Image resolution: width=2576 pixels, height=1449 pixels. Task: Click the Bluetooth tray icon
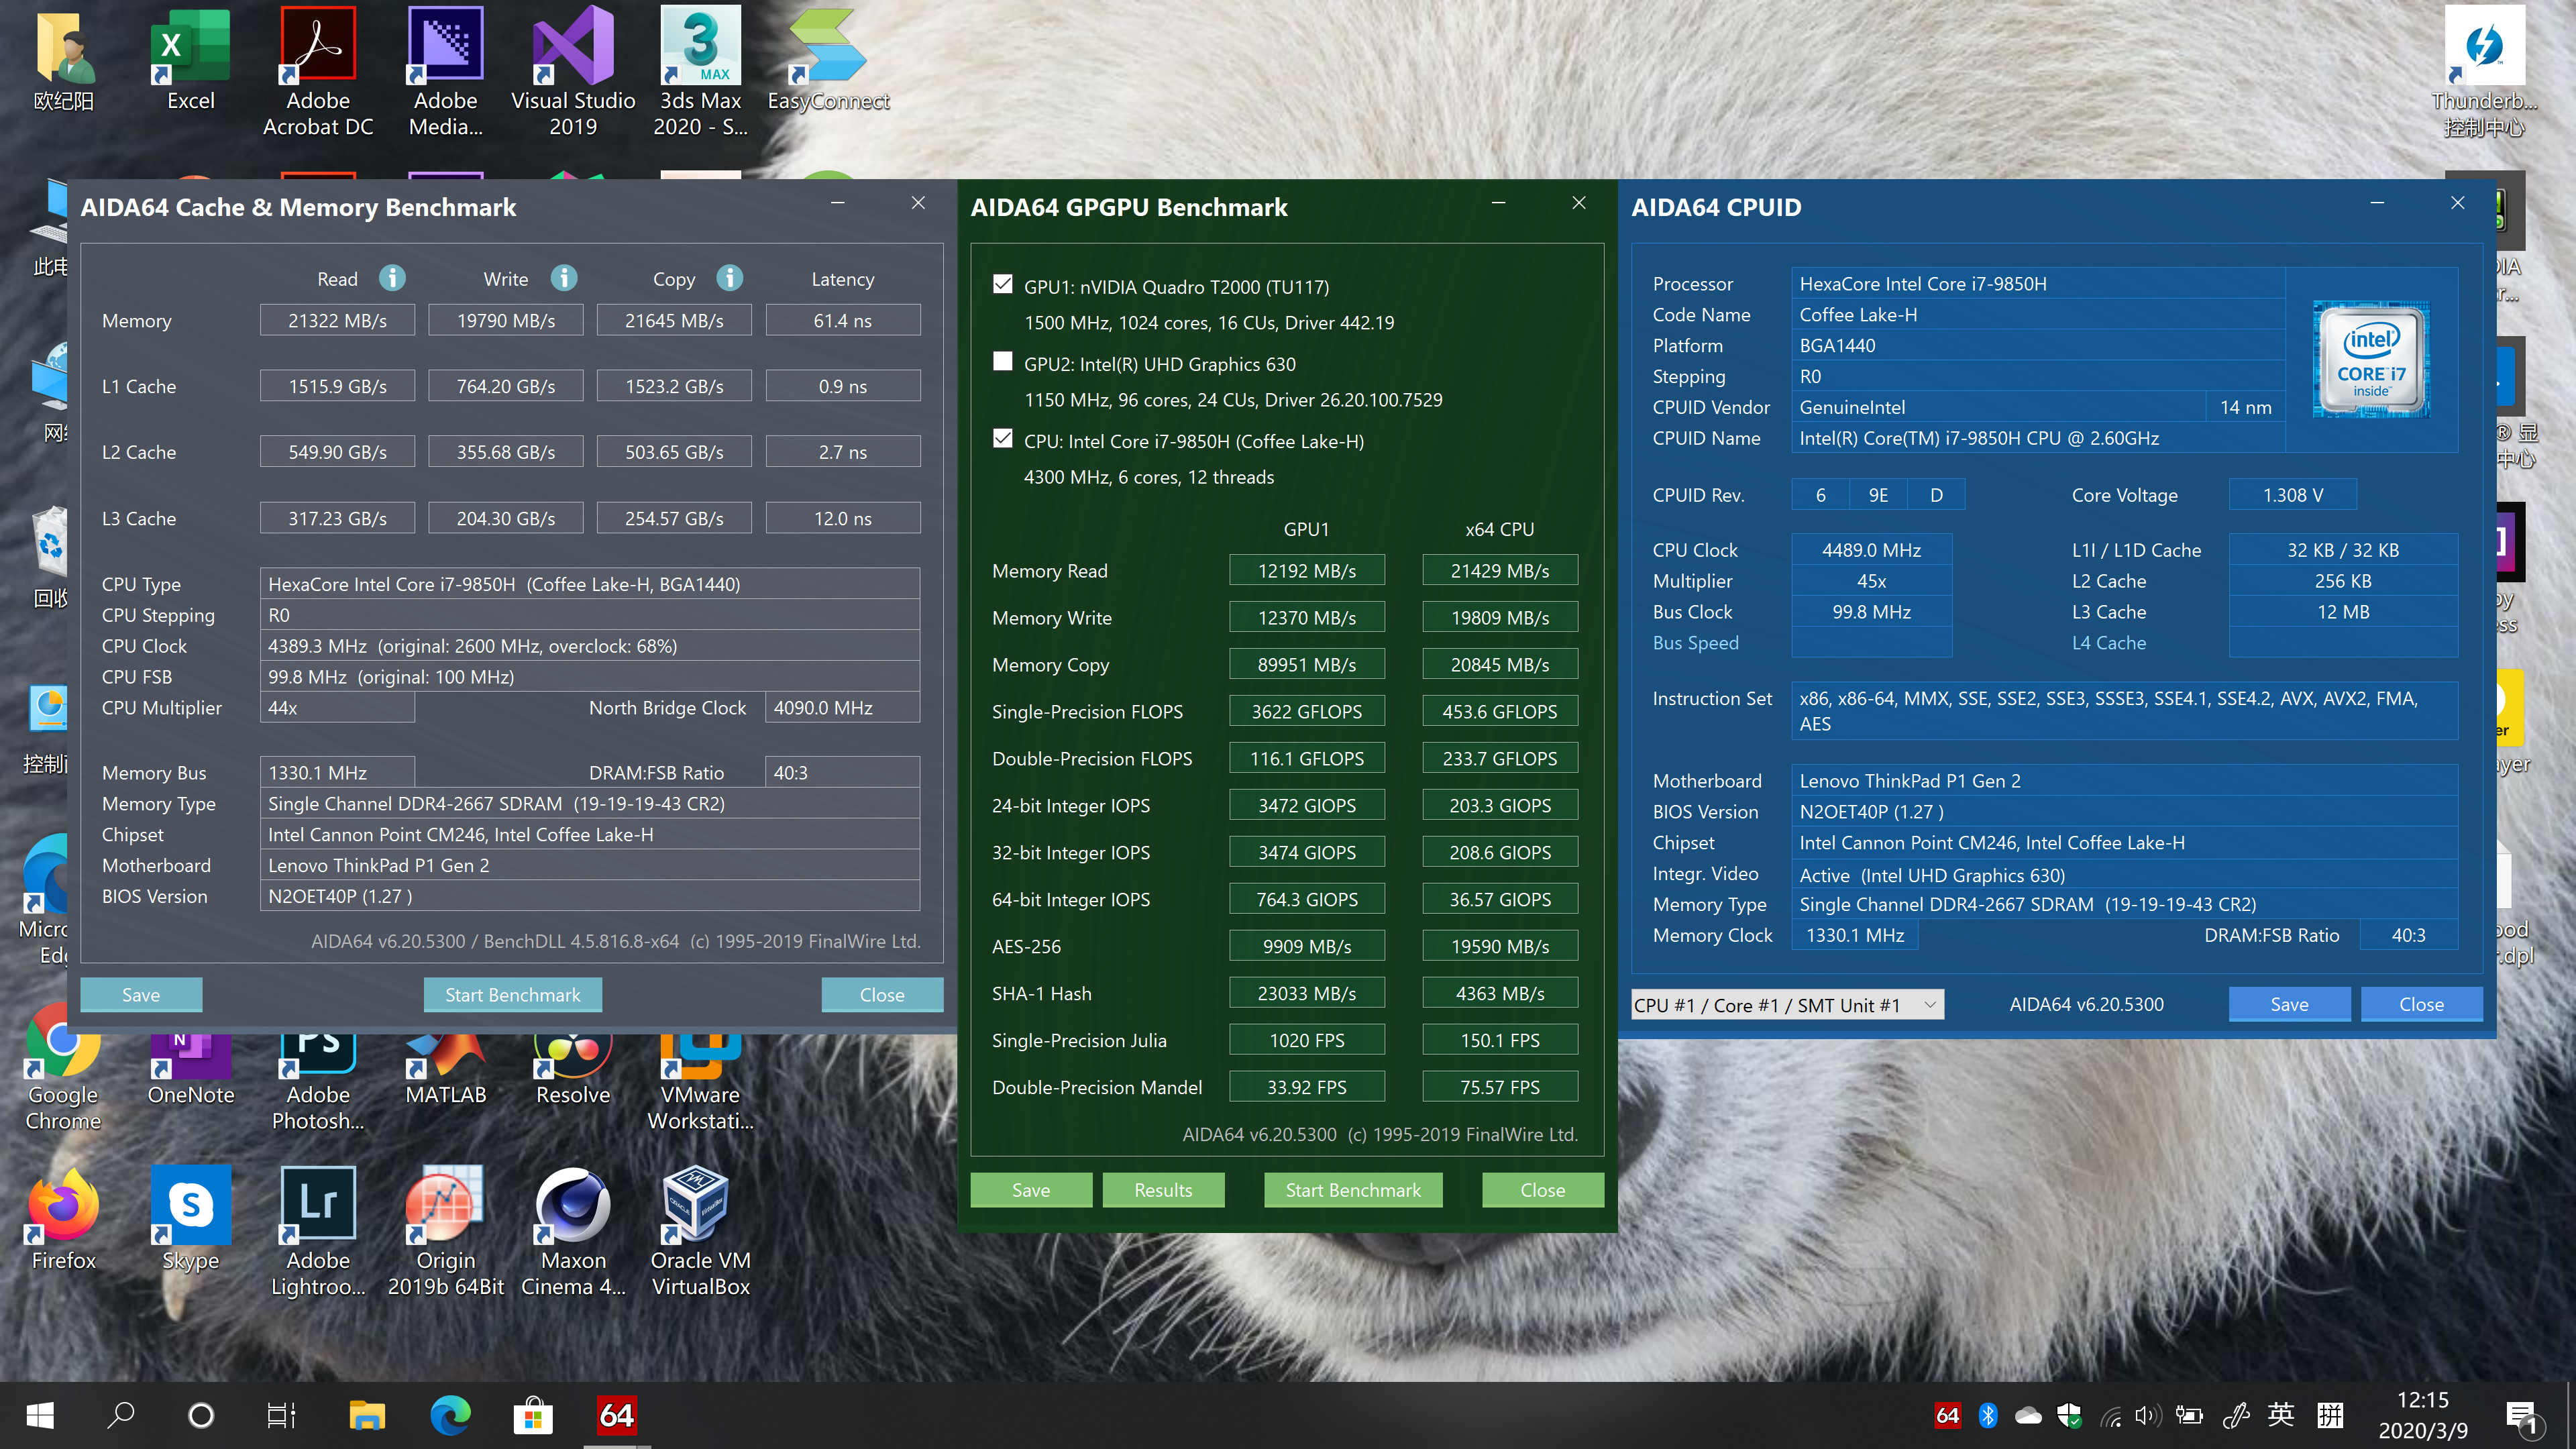[1988, 1415]
